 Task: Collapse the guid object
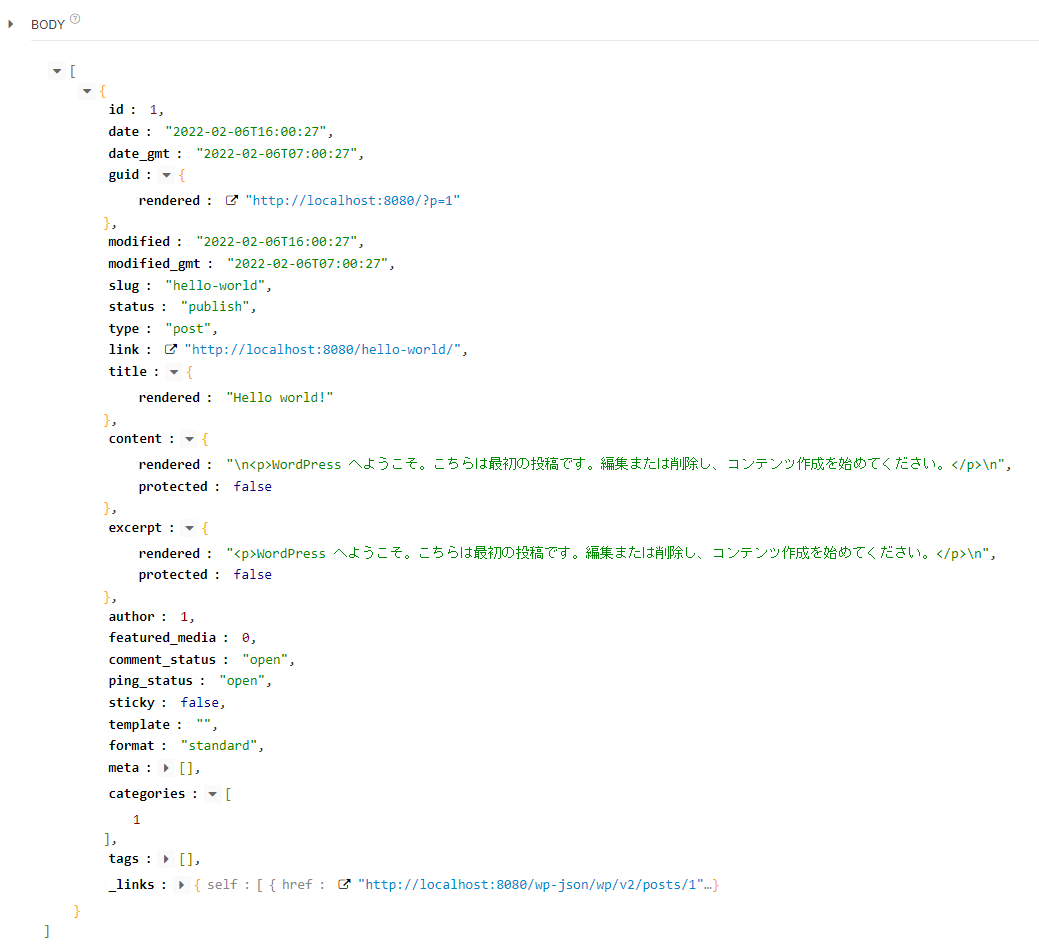[x=166, y=176]
